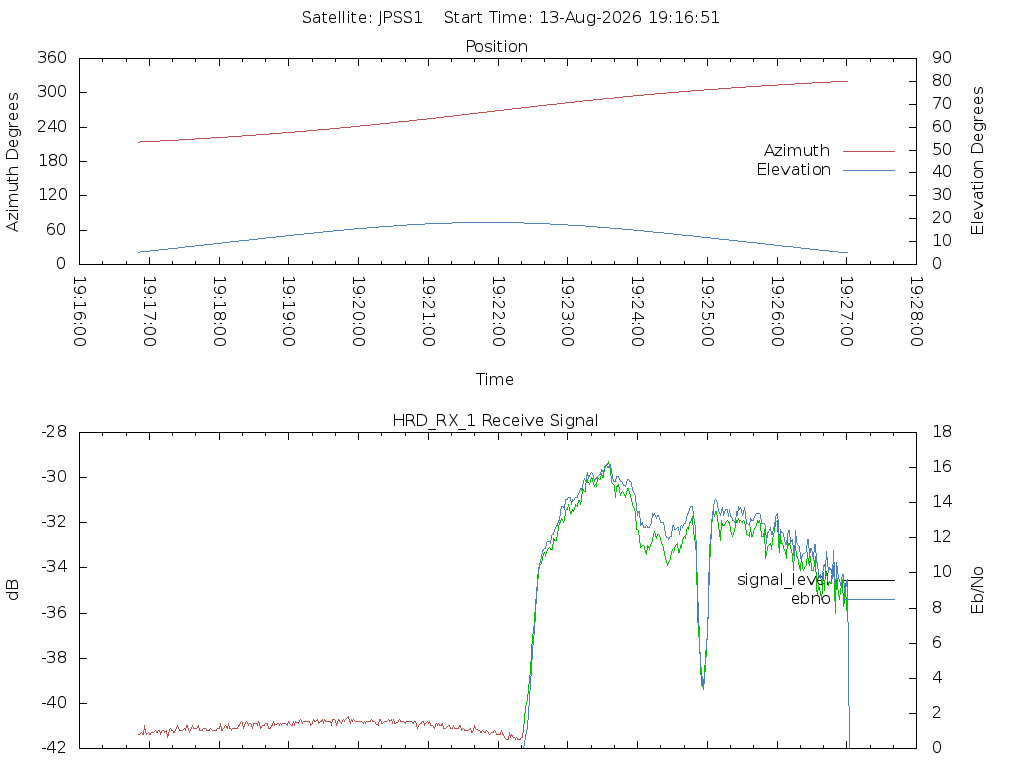Click the signal_level legend label

784,580
